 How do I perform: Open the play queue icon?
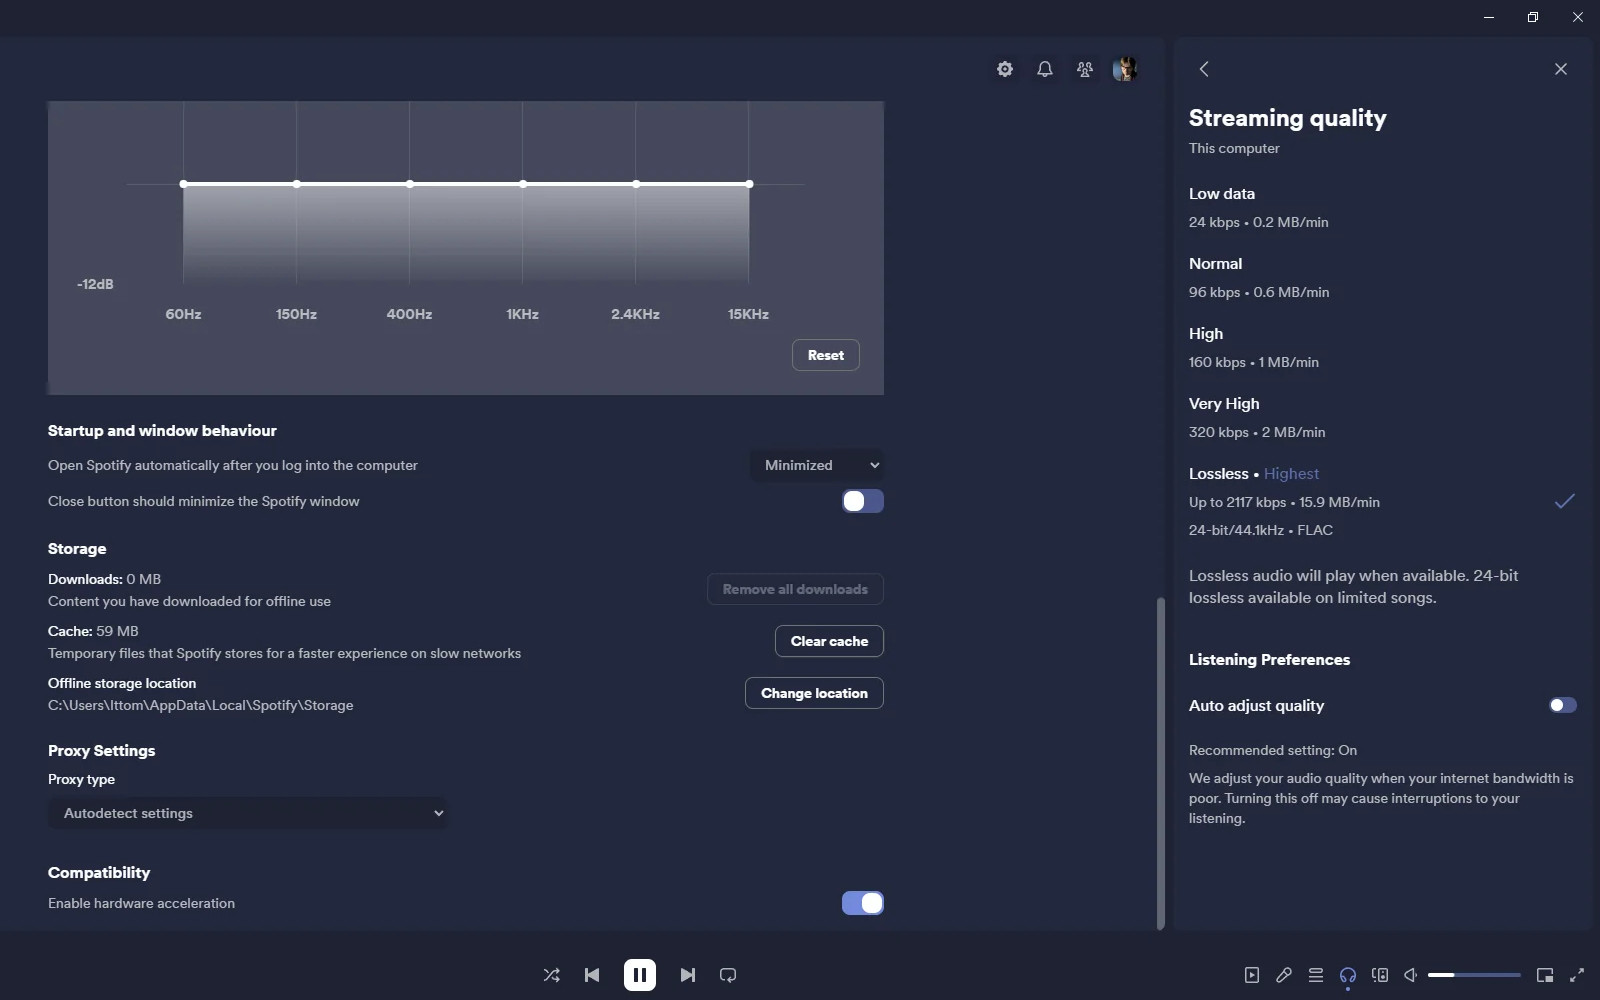tap(1316, 975)
